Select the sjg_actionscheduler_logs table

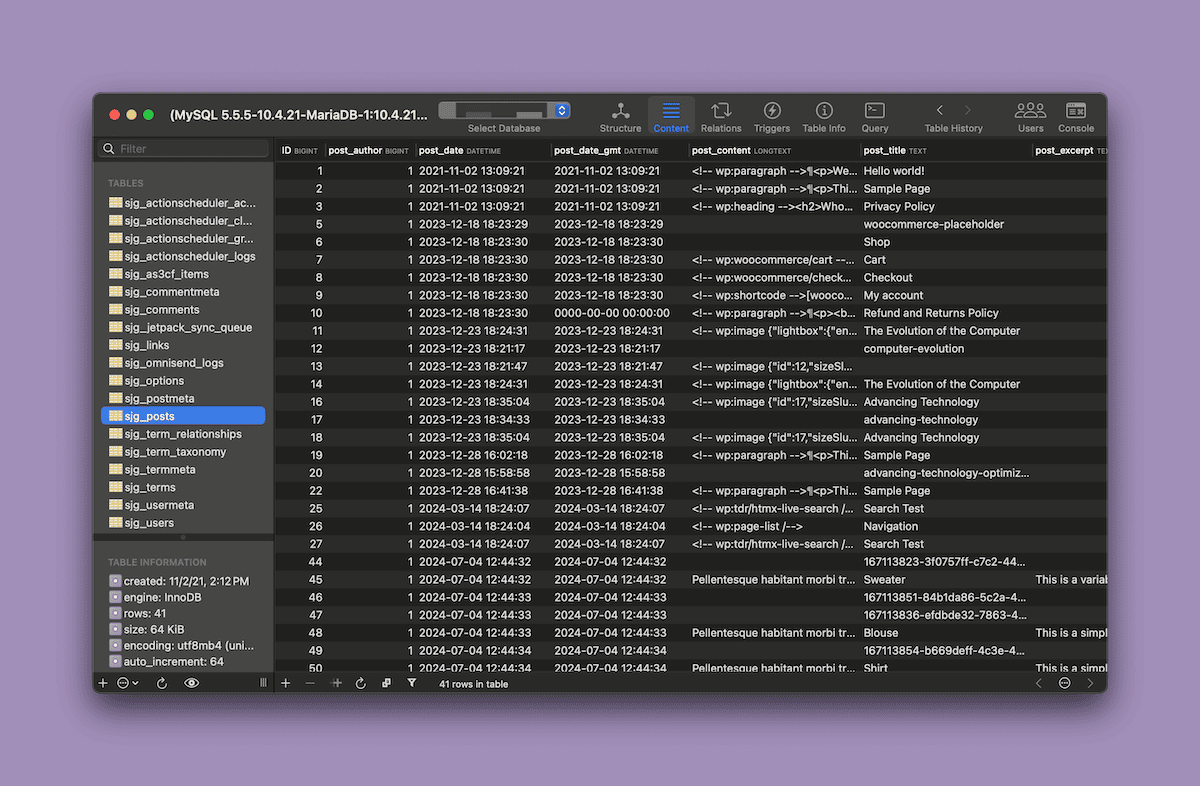[183, 256]
